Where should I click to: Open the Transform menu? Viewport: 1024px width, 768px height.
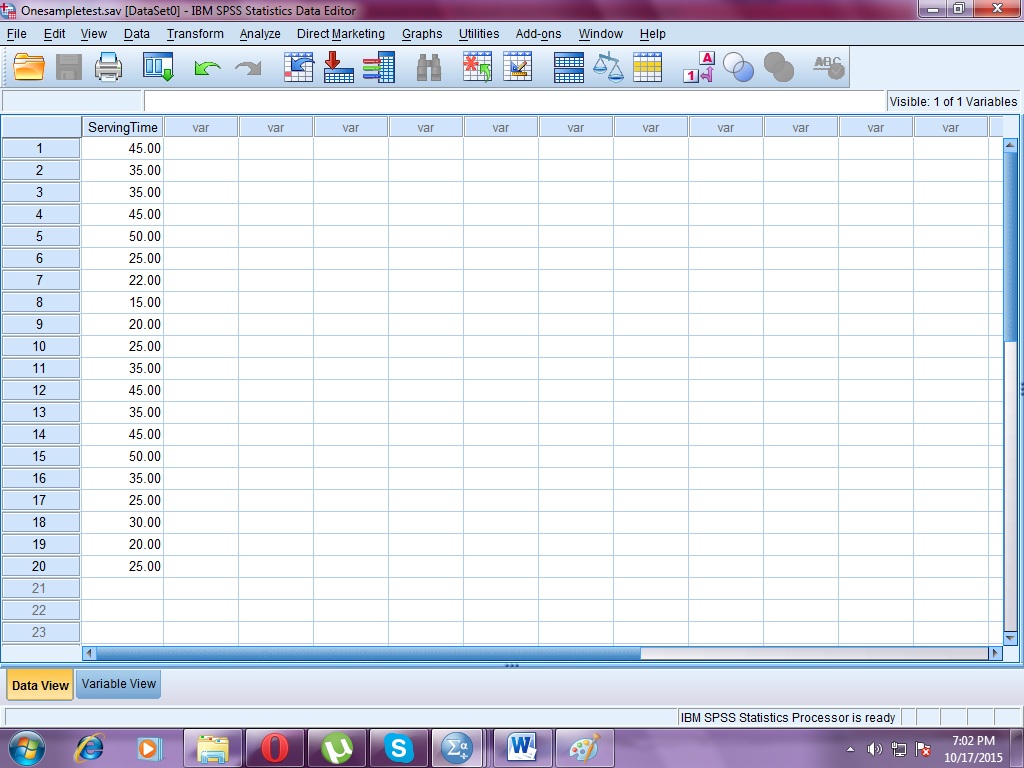[x=194, y=33]
